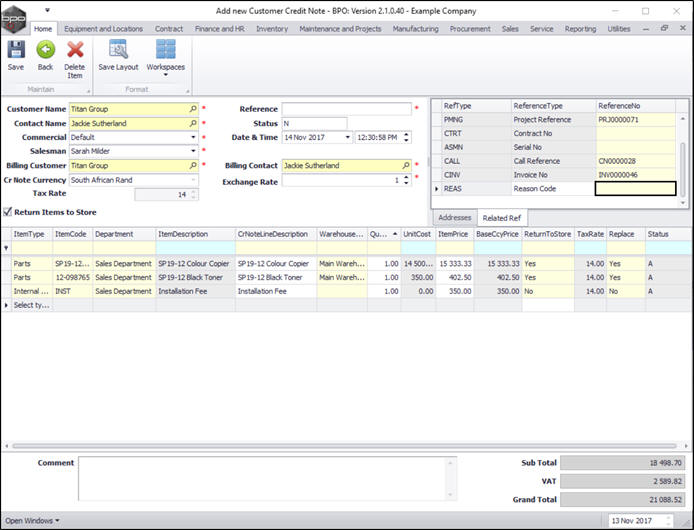Viewport: 694px width, 530px height.
Task: Sort by the ItemPrice column header
Action: coord(454,234)
